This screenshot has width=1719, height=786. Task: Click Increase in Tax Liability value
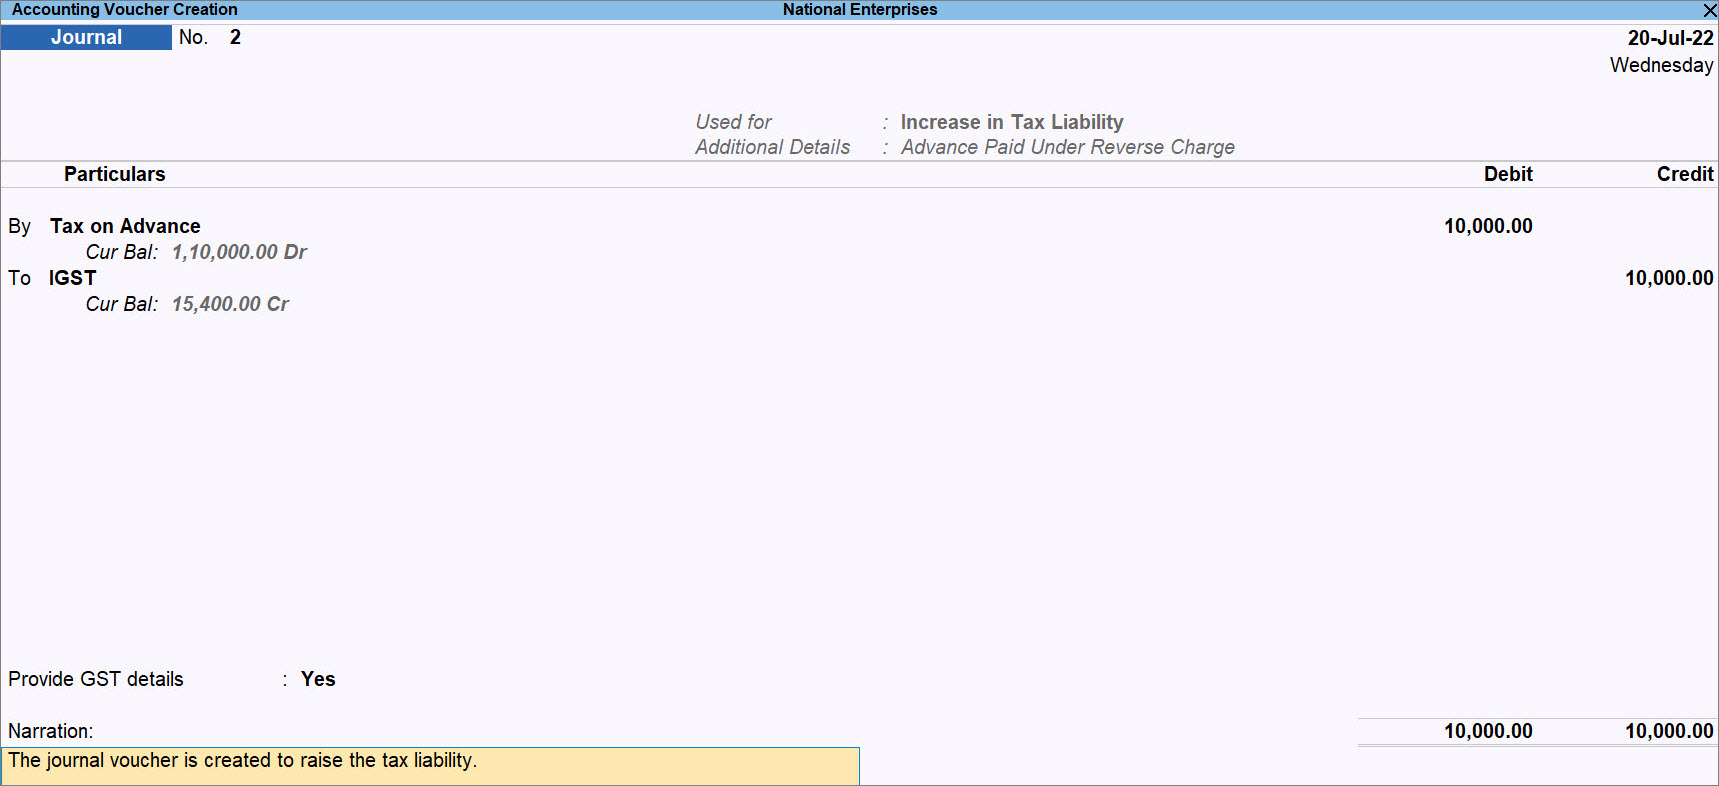1012,122
